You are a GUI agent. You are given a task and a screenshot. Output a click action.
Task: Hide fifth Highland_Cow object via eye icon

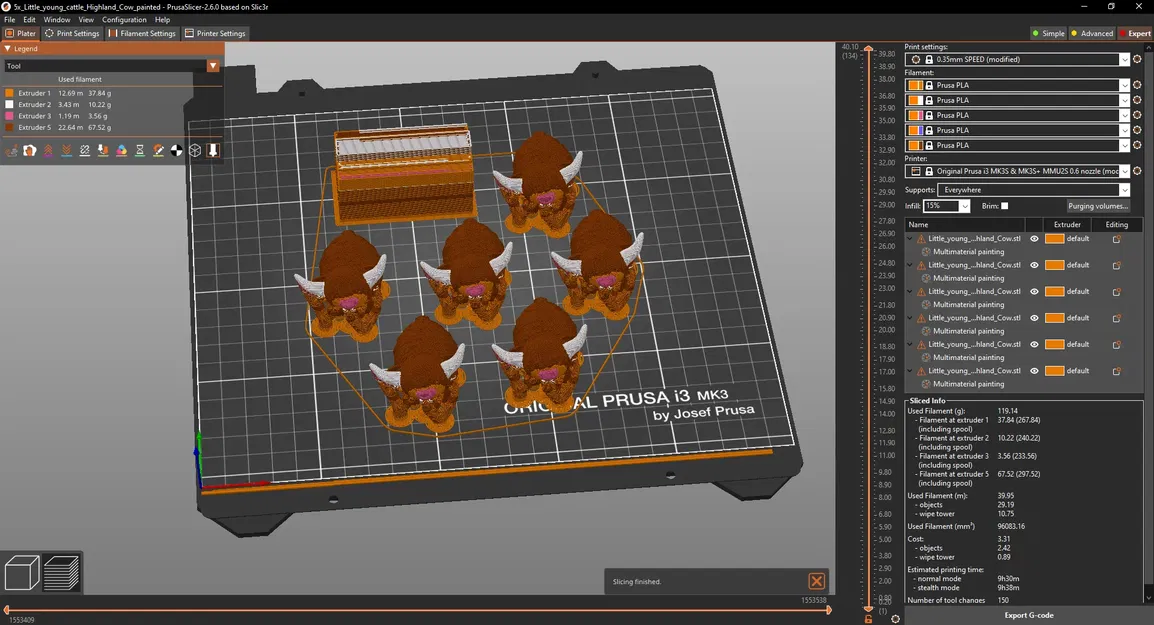point(1034,345)
